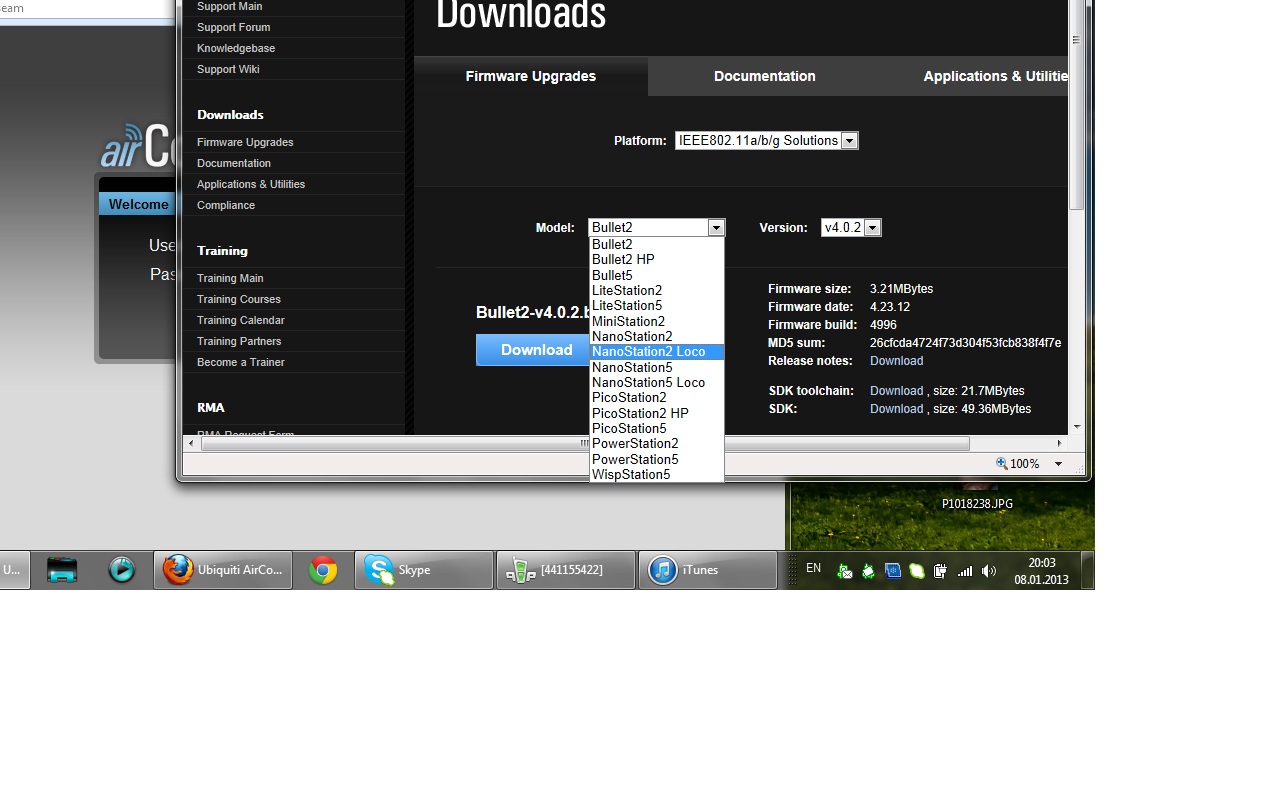The image size is (1280, 800).
Task: Pick PicoStation2 HP from the model list
Action: point(656,413)
